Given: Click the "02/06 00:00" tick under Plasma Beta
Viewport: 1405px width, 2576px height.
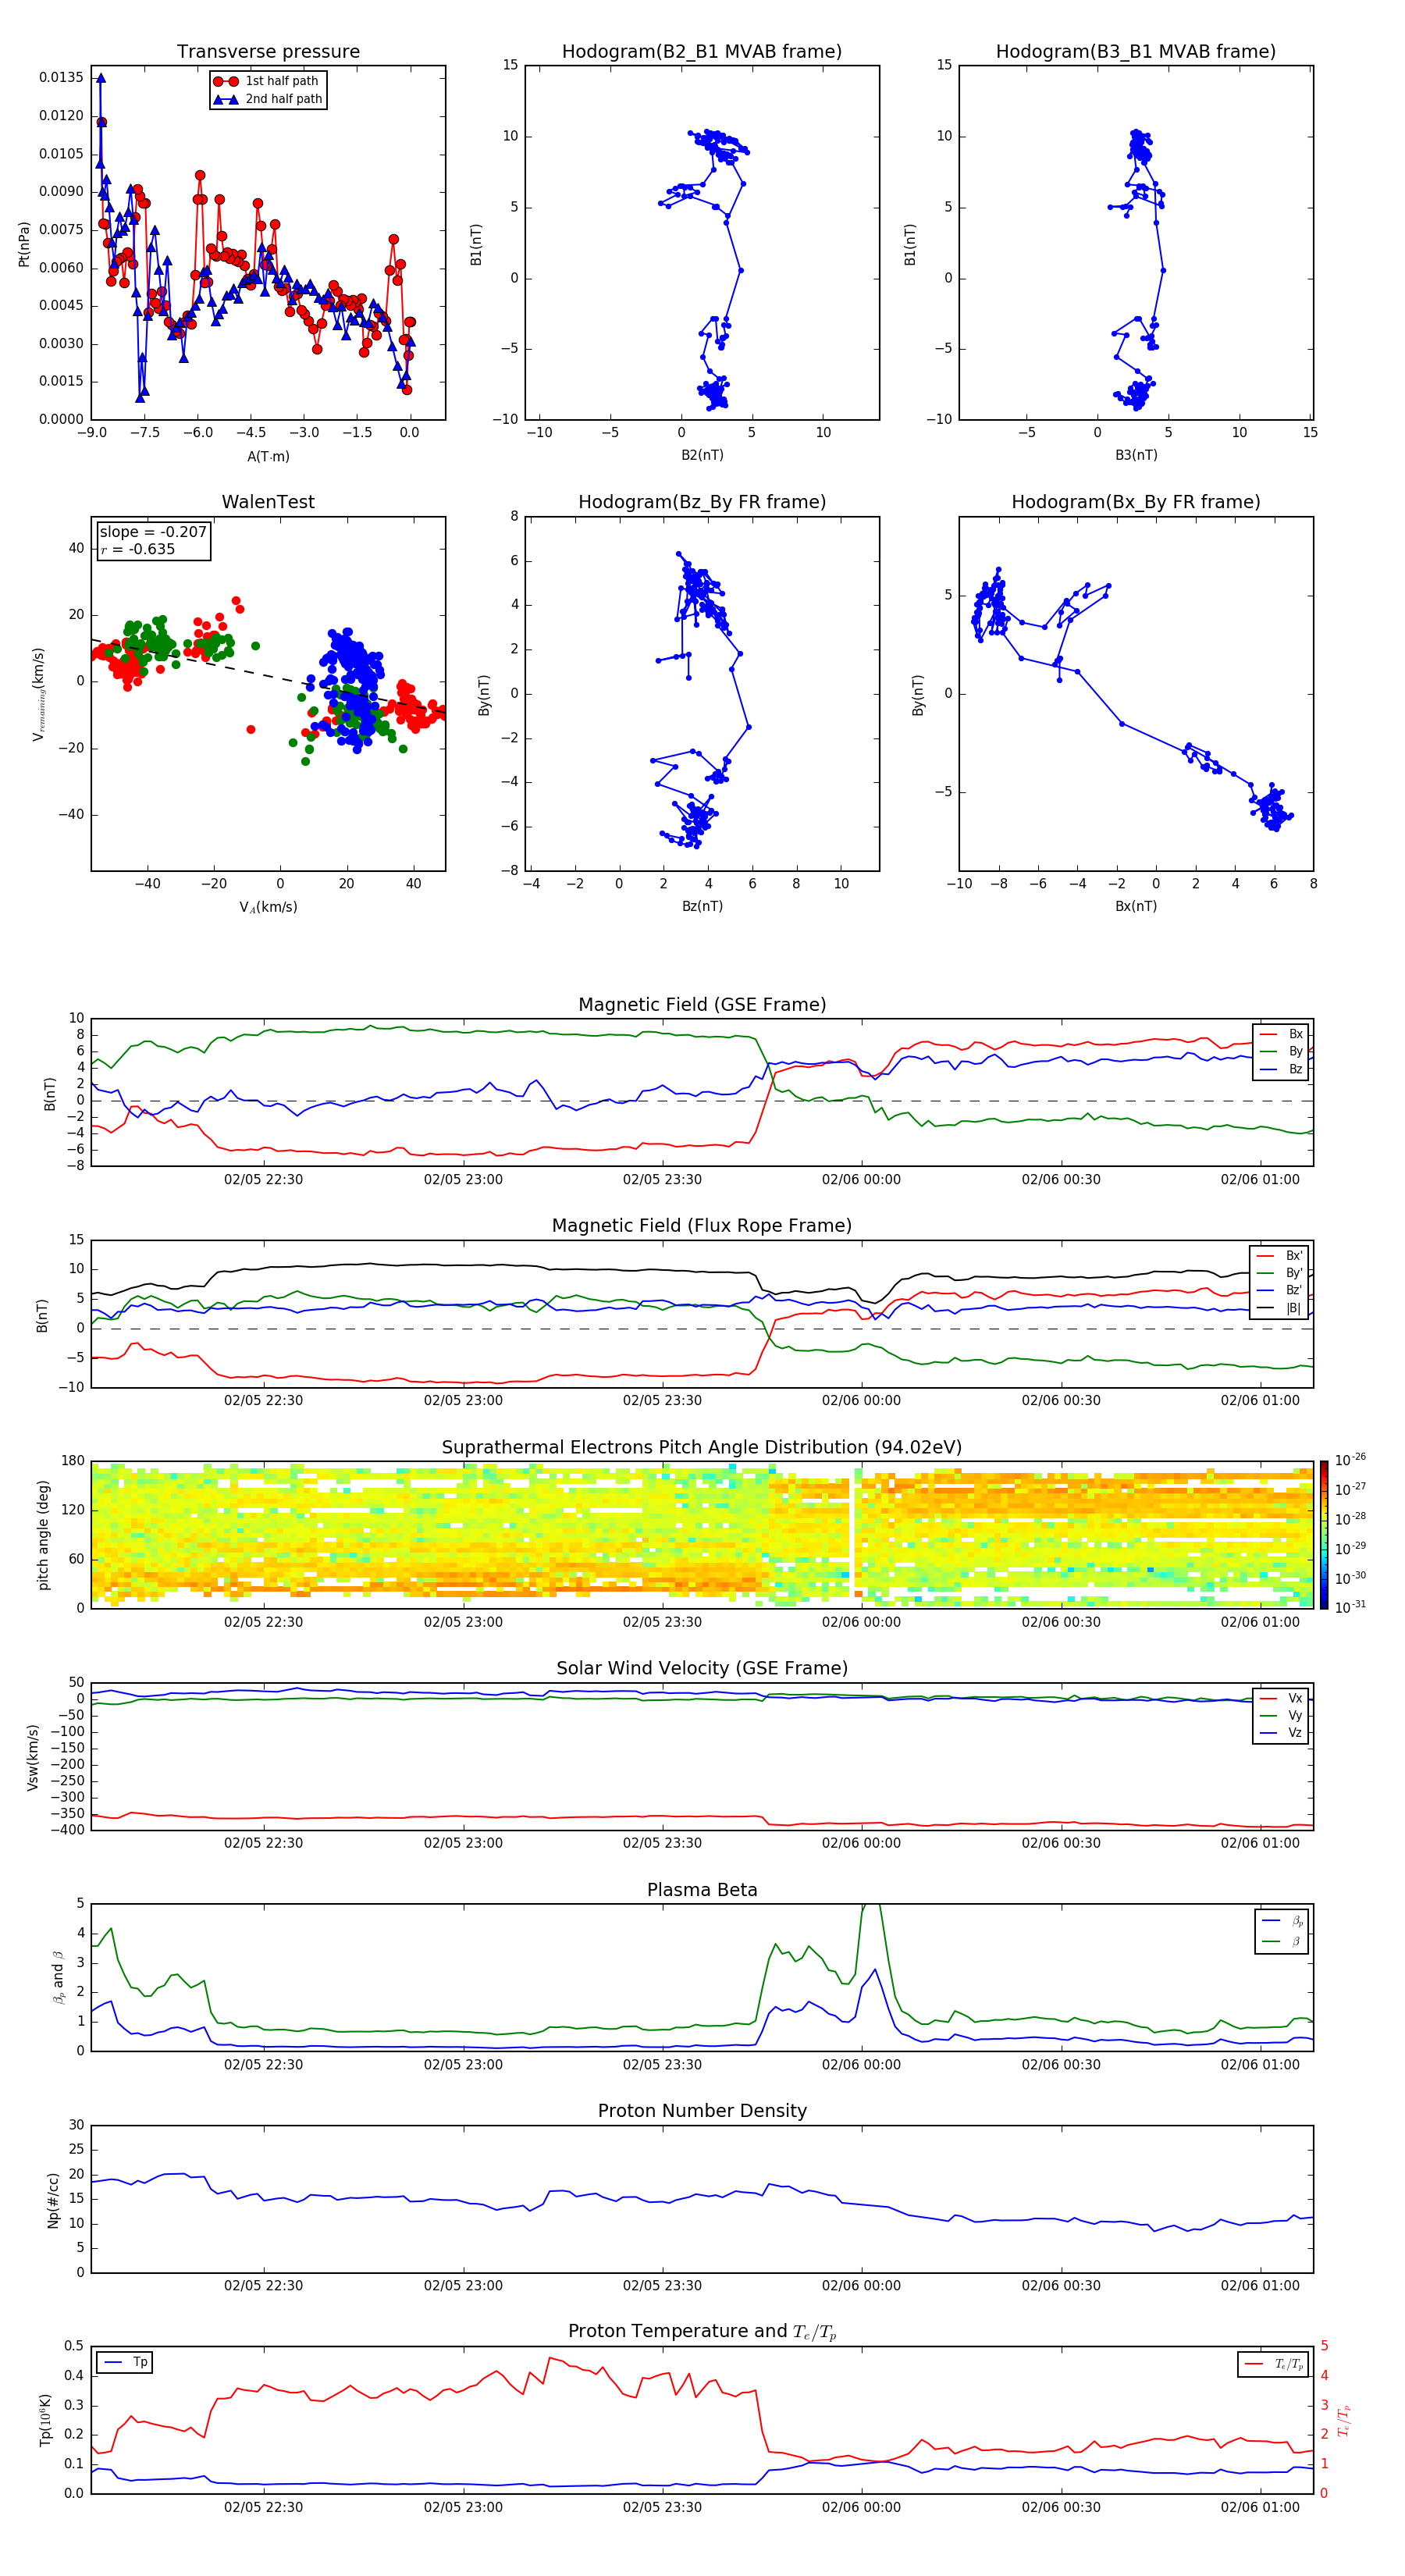Looking at the screenshot, I should 861,2064.
